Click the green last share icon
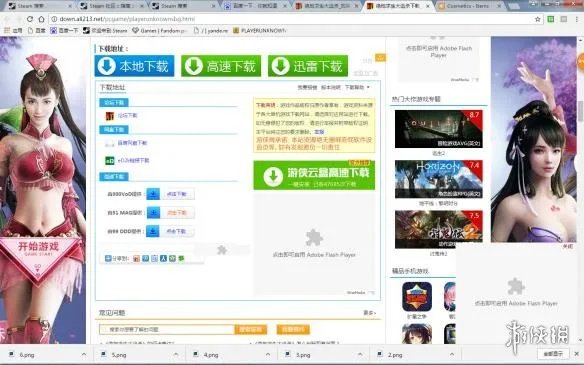 click(181, 258)
